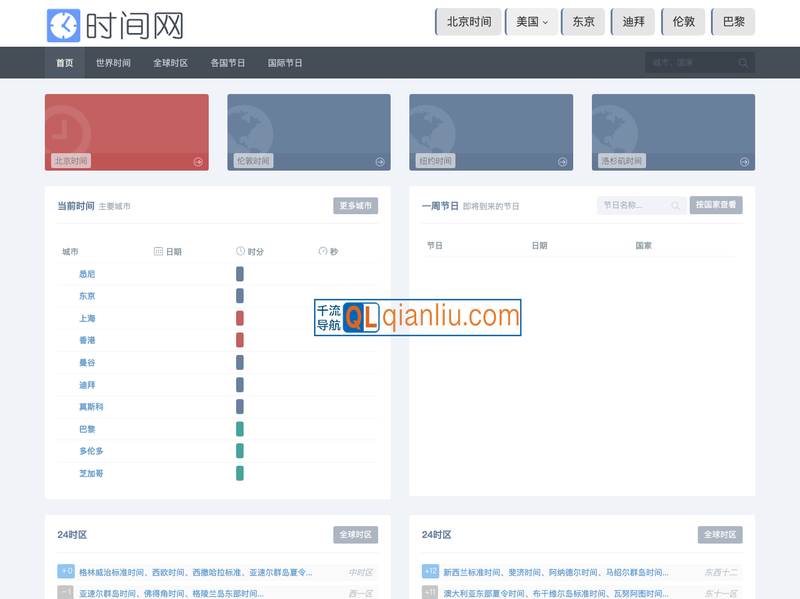Click the 纽约时间 card thumbnail
The image size is (800, 599).
click(491, 131)
